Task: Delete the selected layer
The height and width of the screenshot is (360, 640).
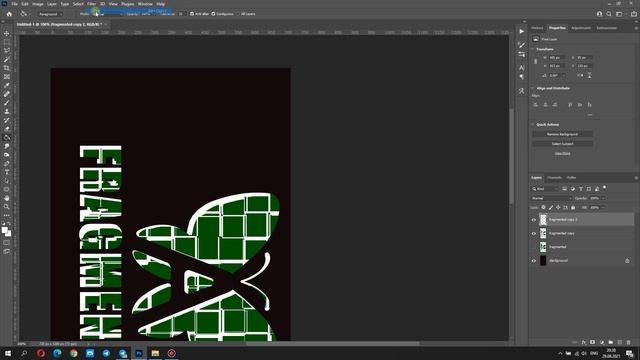Action: 629,342
